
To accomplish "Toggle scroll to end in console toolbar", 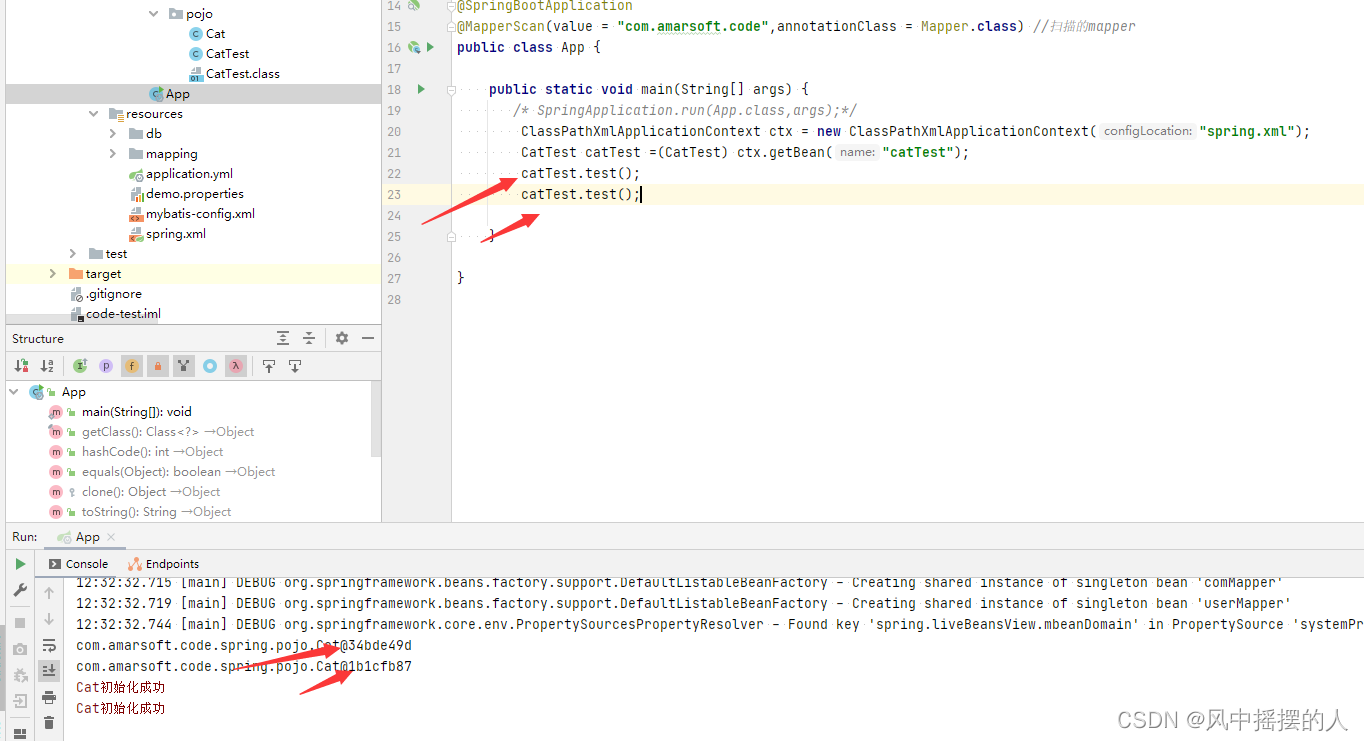I will (x=49, y=670).
